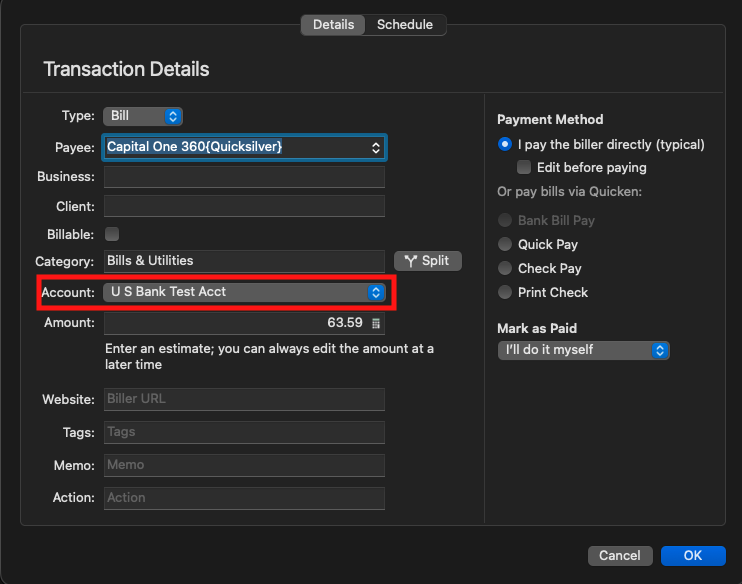742x584 pixels.
Task: Select the Quick Pay radio option
Action: coord(505,244)
